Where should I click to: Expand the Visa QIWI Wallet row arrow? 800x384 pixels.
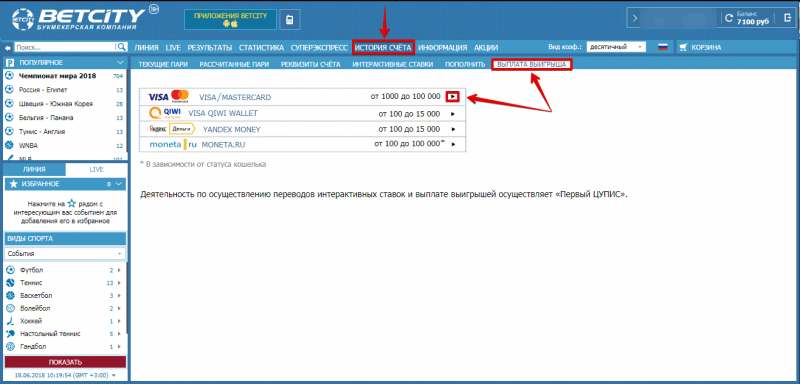tap(453, 114)
